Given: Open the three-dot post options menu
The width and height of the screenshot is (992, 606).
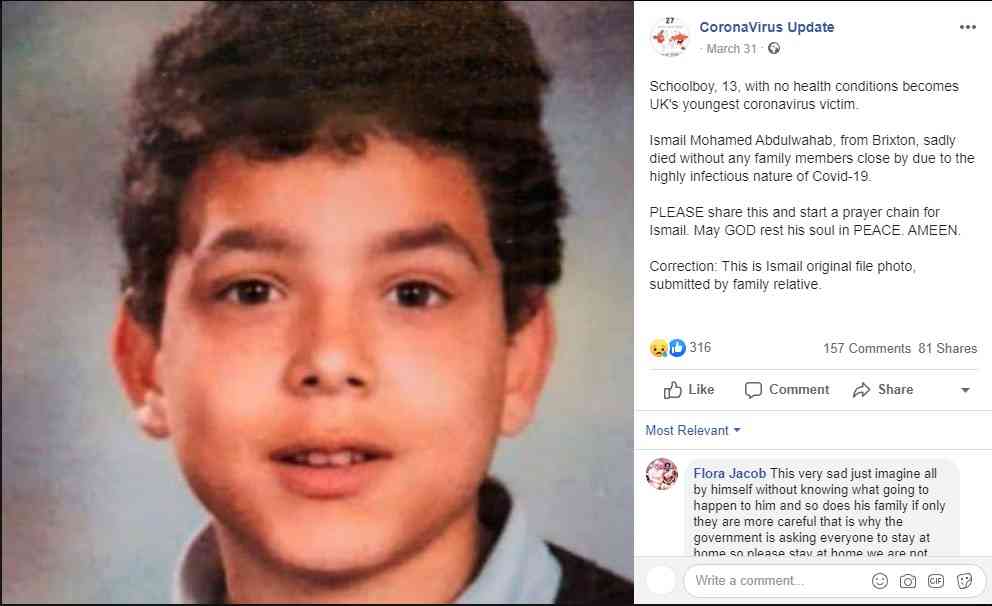Looking at the screenshot, I should pyautogui.click(x=967, y=27).
